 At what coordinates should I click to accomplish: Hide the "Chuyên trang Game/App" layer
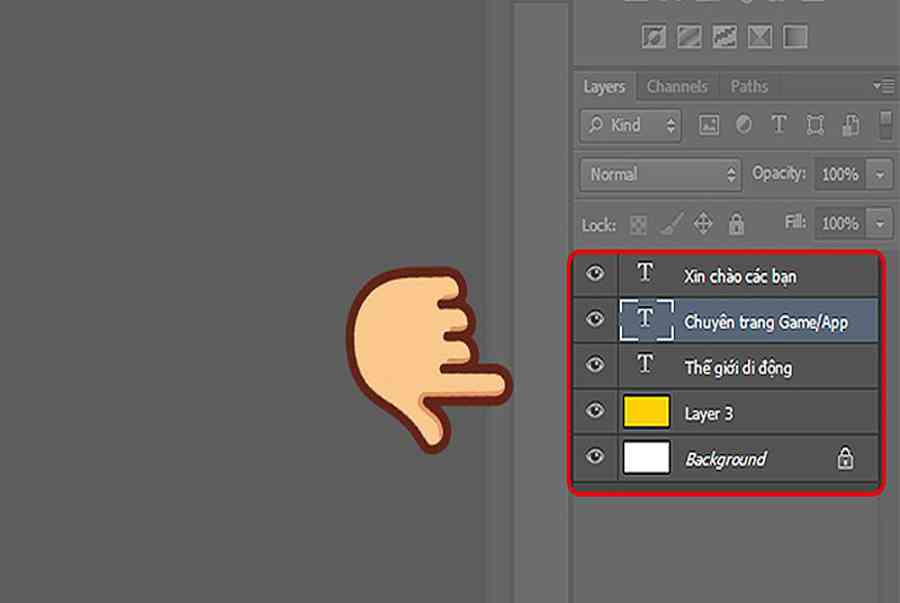click(x=595, y=318)
